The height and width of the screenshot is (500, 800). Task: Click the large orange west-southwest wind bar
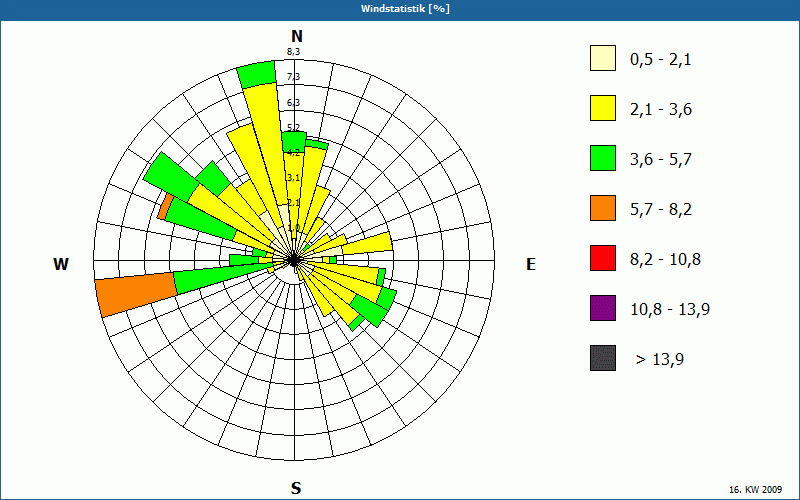136,294
